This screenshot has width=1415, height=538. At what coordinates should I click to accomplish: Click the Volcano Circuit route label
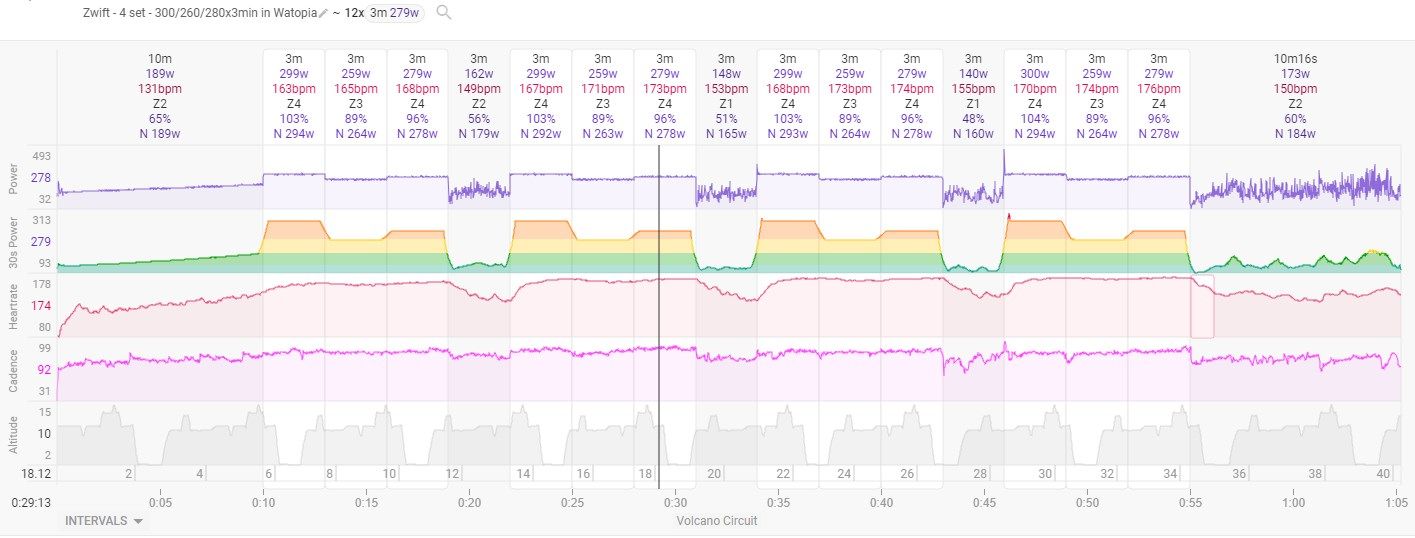[717, 521]
